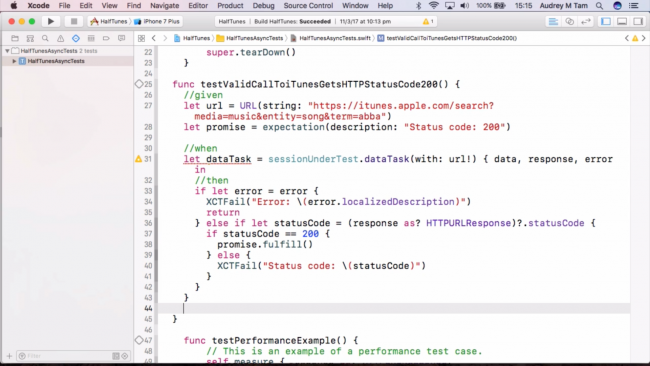Open HalfTunesAsyncTests.swift jump bar segment
Image resolution: width=650 pixels, height=366 pixels.
pyautogui.click(x=330, y=38)
